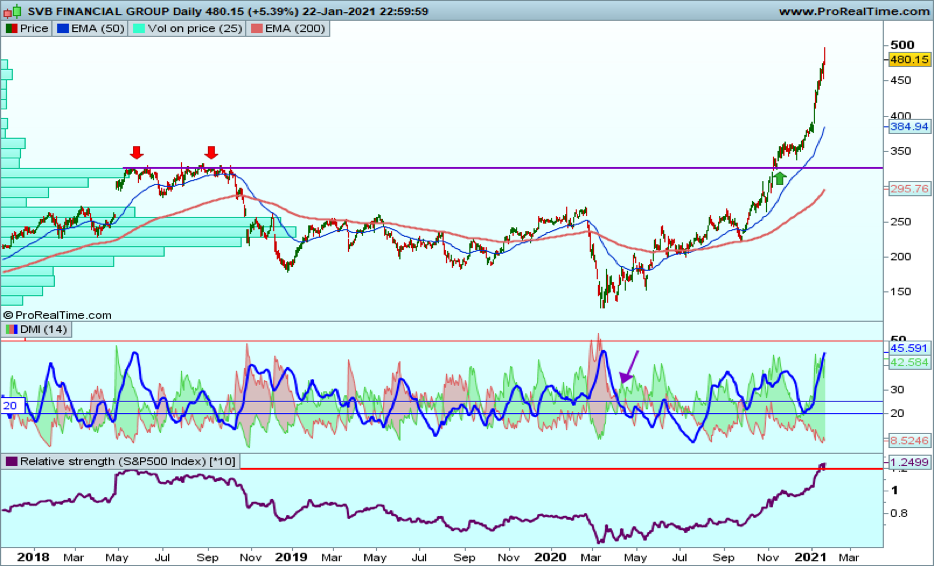This screenshot has height=566, width=934.
Task: Click the blue EMA (50) color swatch
Action: point(63,29)
